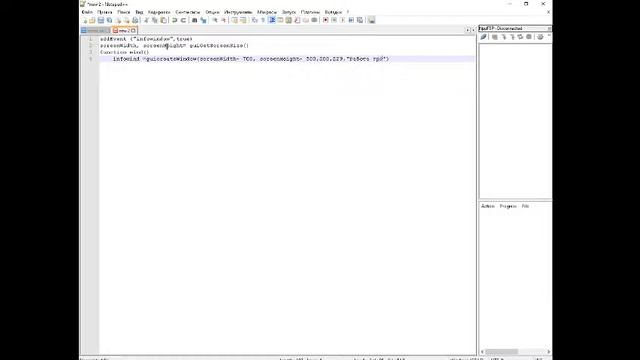Click the Print toolbar icon
This screenshot has width=640, height=360.
(135, 20)
